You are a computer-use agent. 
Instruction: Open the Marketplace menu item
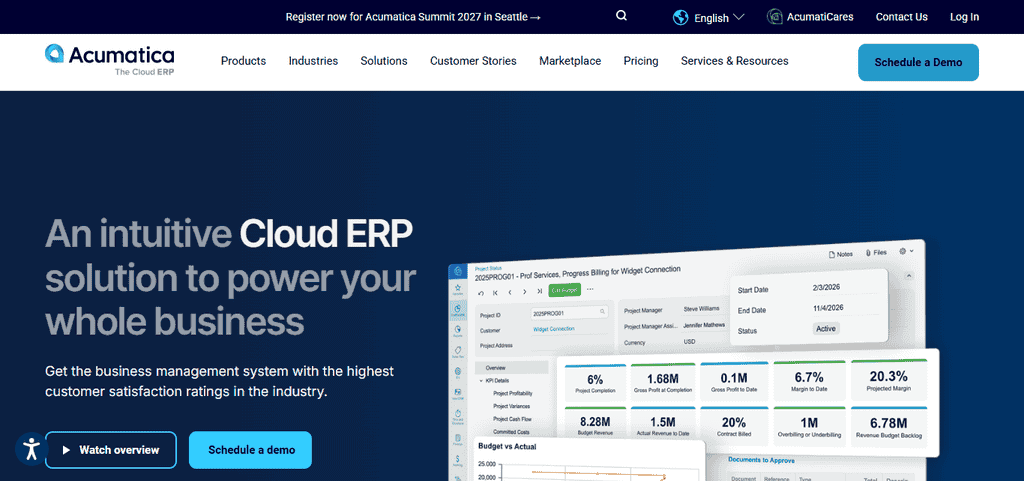(570, 61)
